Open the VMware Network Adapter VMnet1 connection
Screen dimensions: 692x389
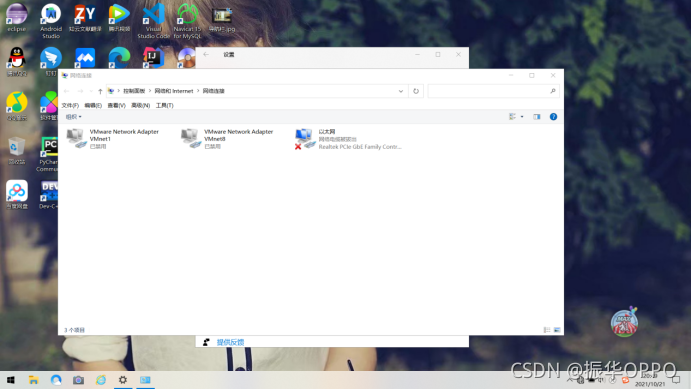[x=113, y=139]
